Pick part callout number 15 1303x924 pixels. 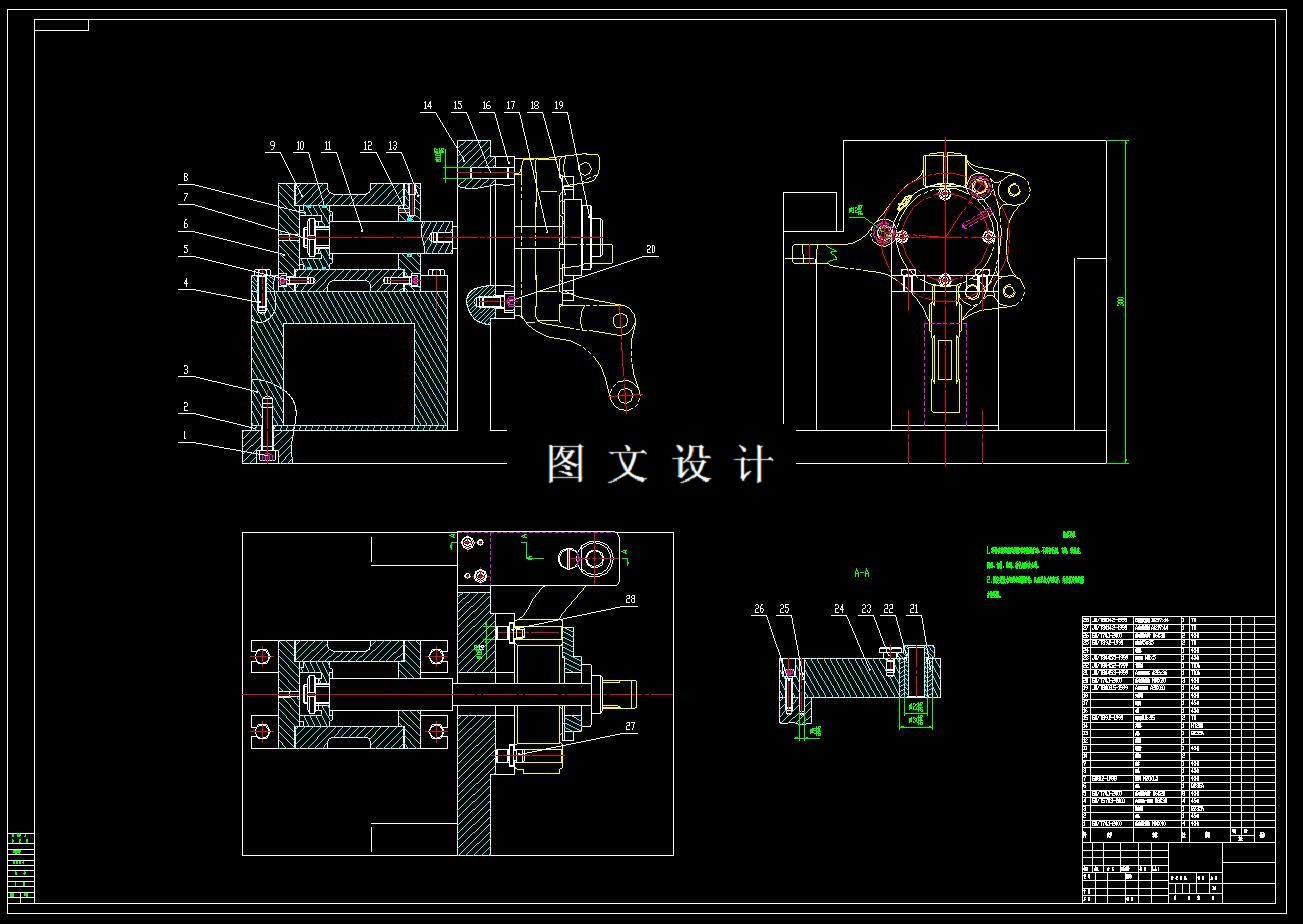[457, 105]
